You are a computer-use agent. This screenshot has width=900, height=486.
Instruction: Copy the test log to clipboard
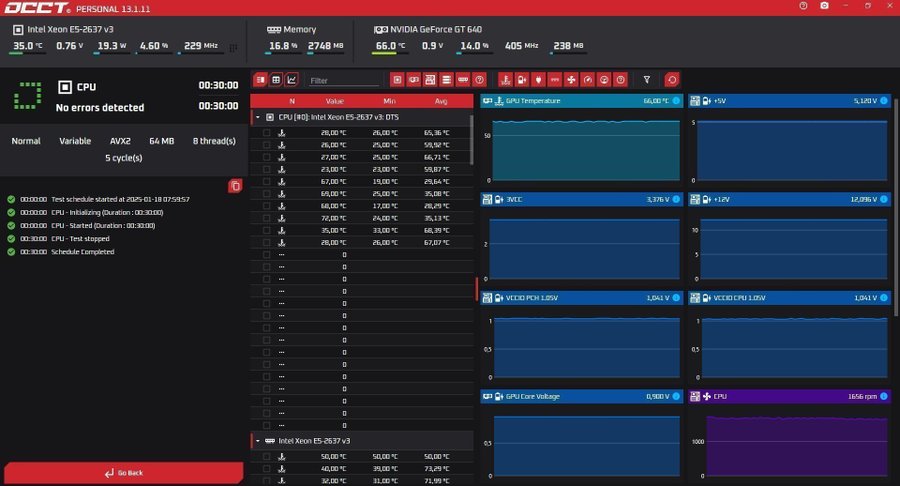pyautogui.click(x=235, y=186)
